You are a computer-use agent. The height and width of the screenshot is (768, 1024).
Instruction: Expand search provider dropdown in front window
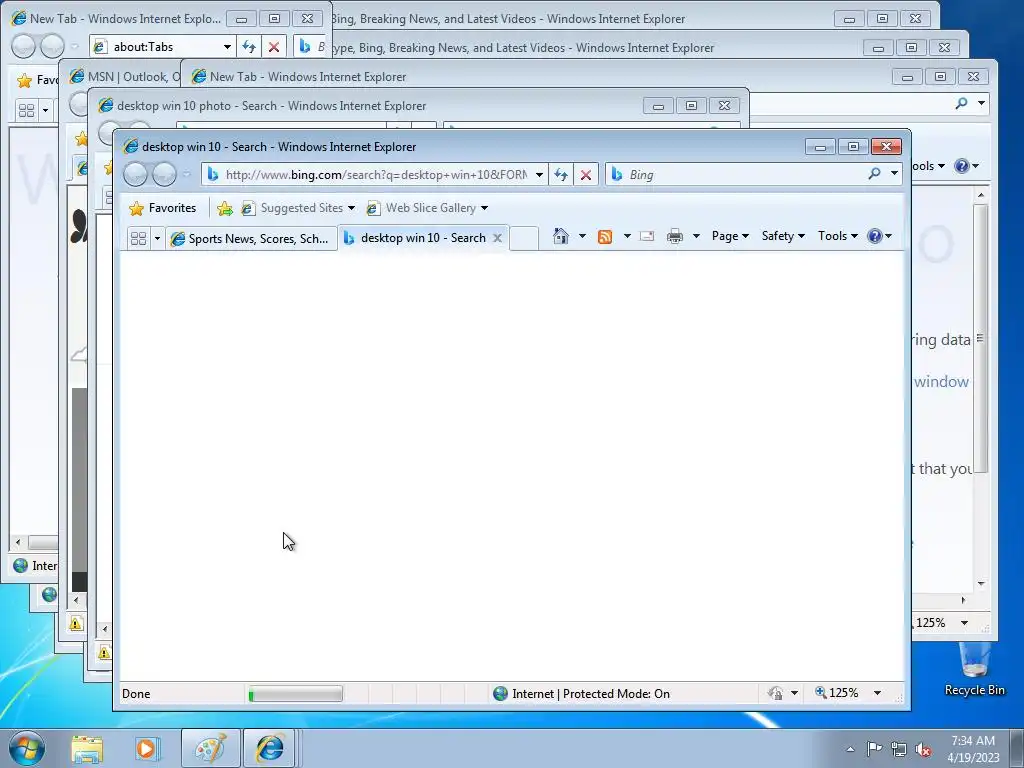[x=894, y=174]
